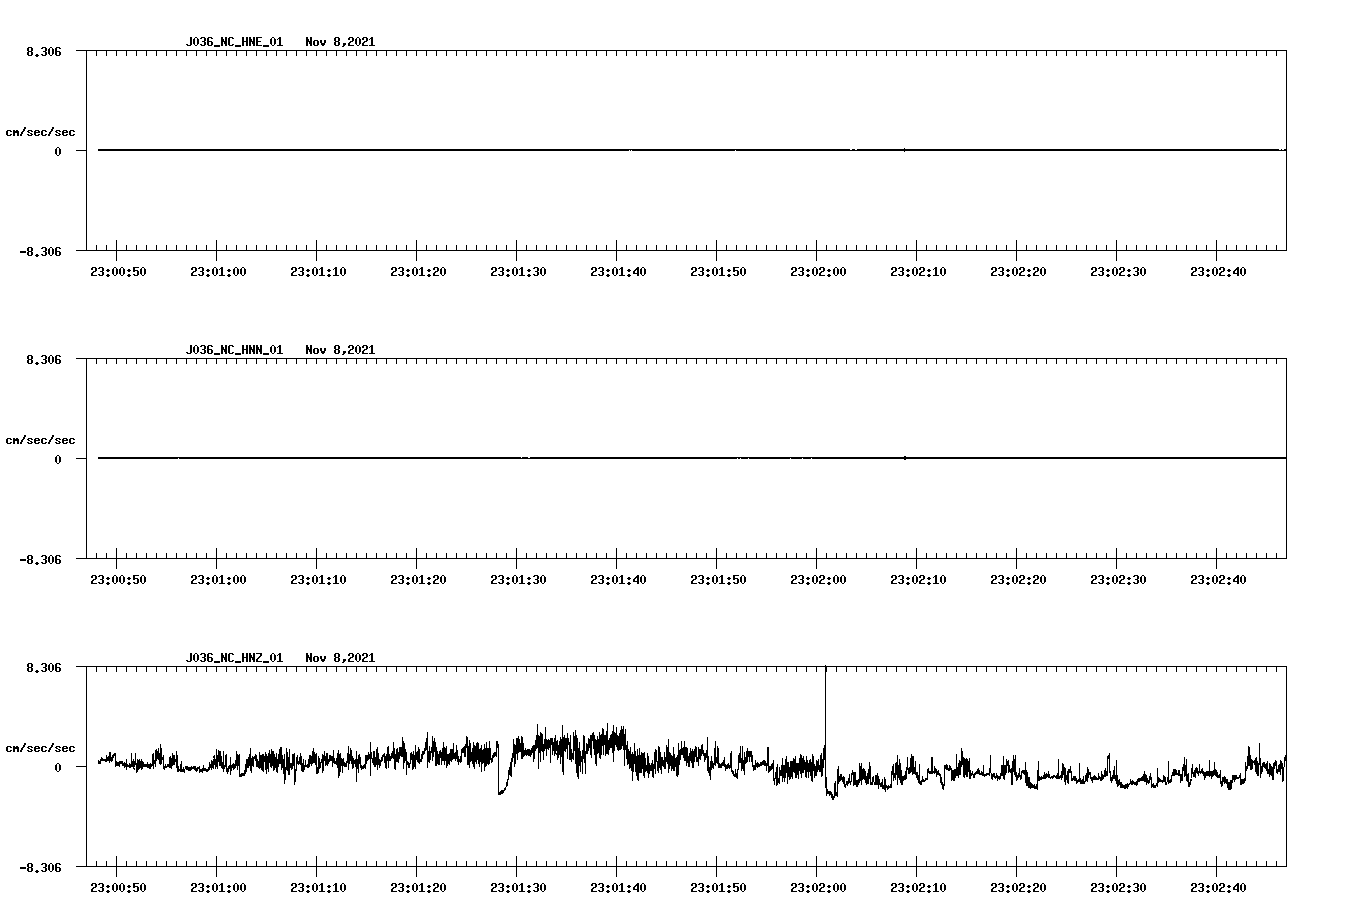
Task: Click the -8.306 bottom axis value of HNE plot
Action: (x=41, y=252)
